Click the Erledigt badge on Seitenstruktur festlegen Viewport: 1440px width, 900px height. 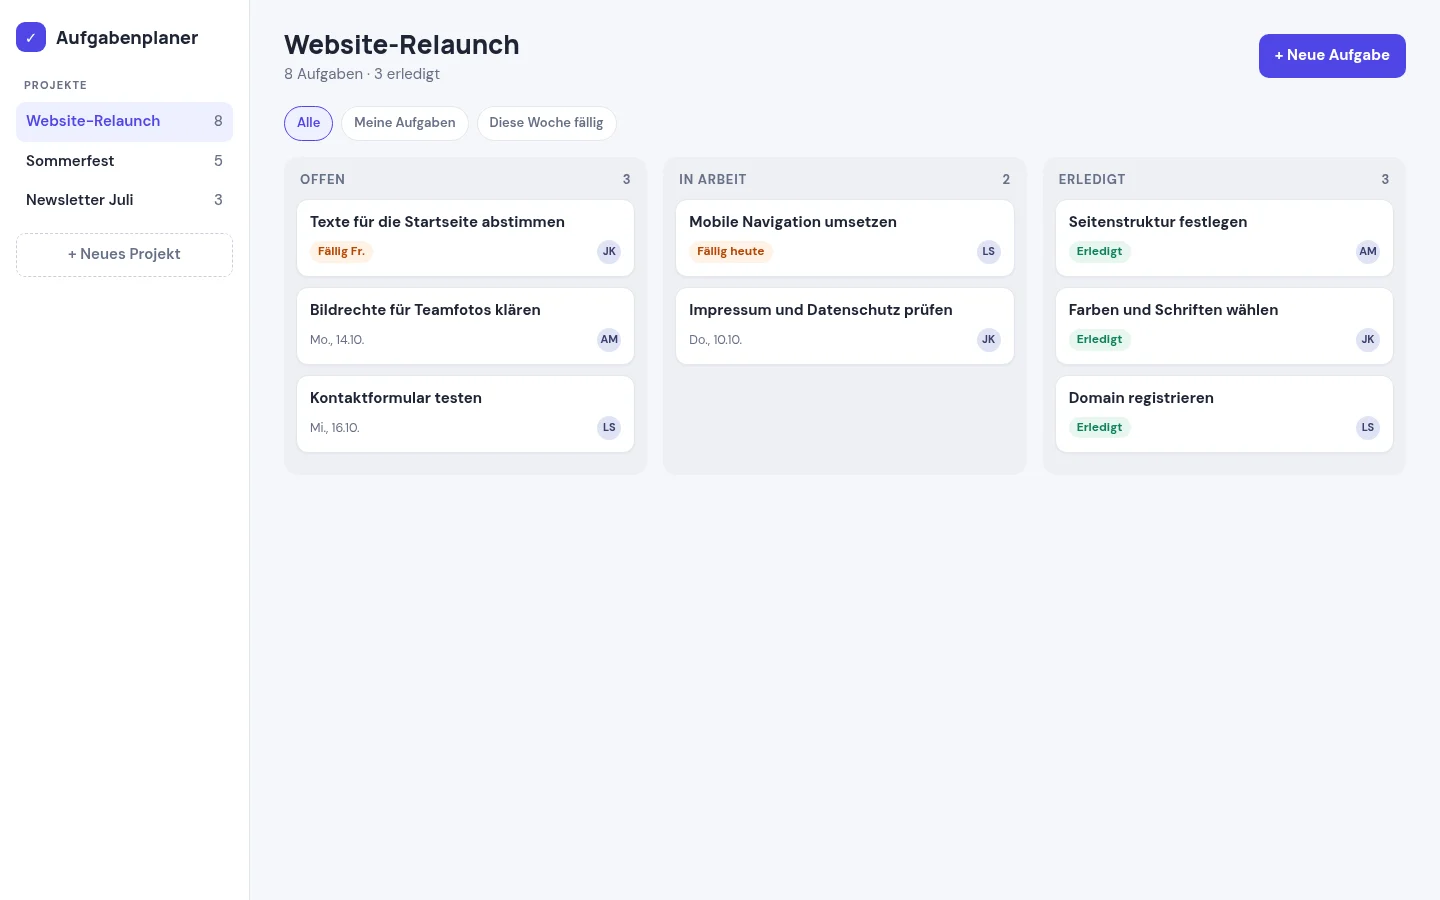[1099, 252]
